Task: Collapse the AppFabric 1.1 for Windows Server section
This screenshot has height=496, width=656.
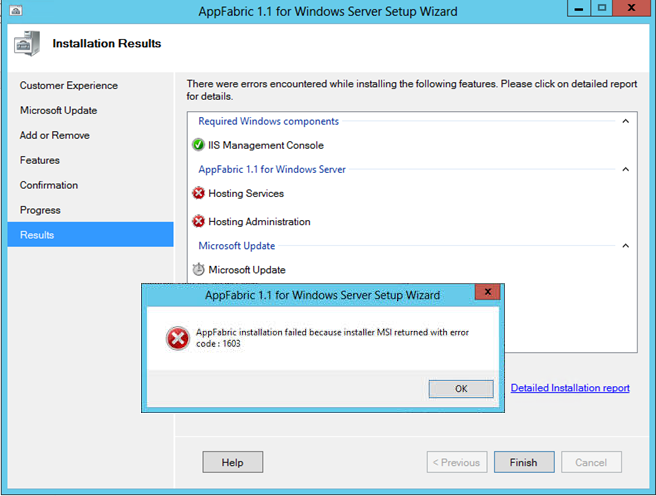Action: coord(625,170)
